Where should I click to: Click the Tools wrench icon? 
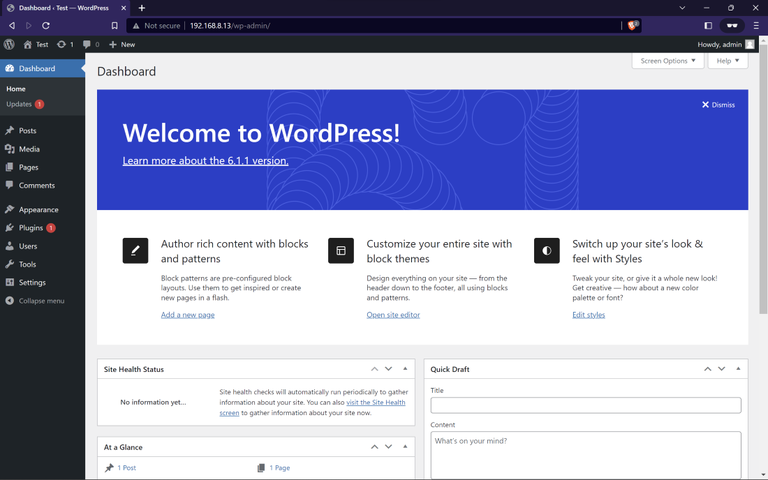[9, 264]
